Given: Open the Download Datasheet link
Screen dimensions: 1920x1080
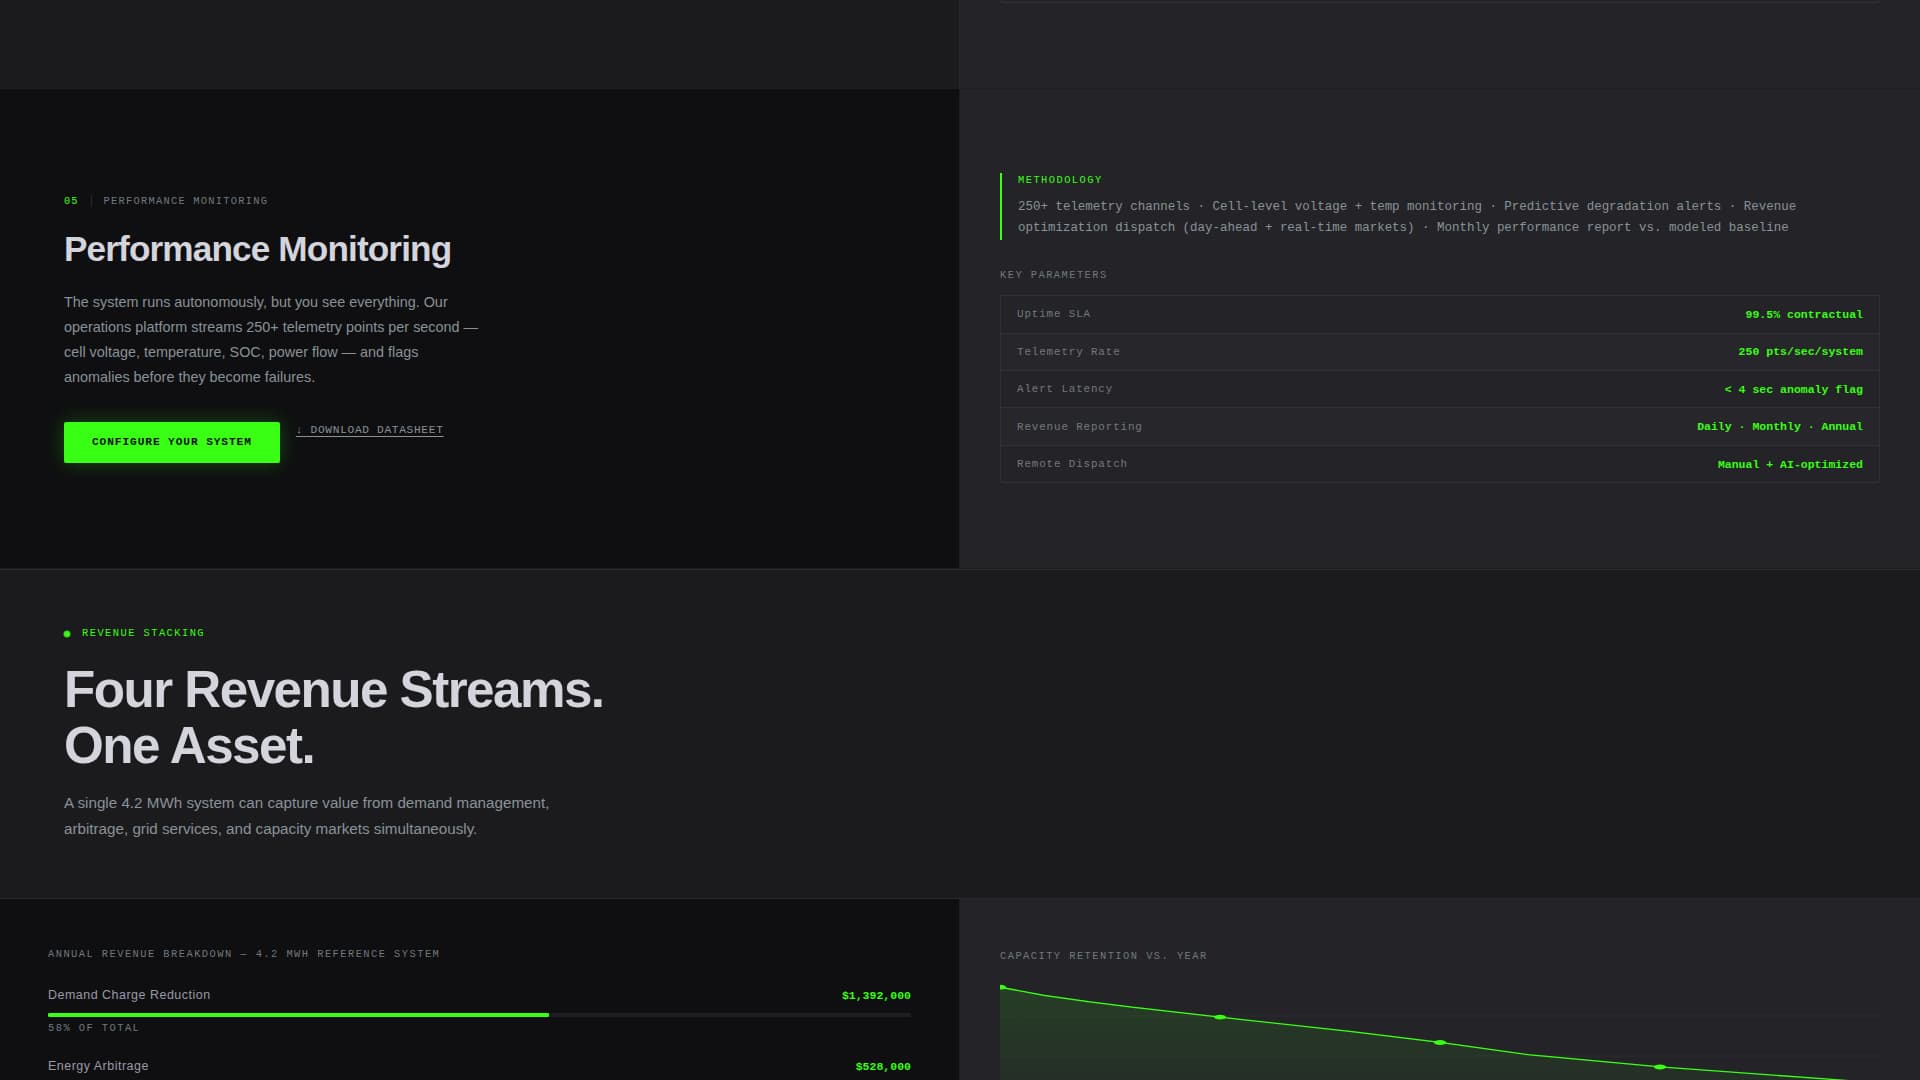Looking at the screenshot, I should point(370,430).
